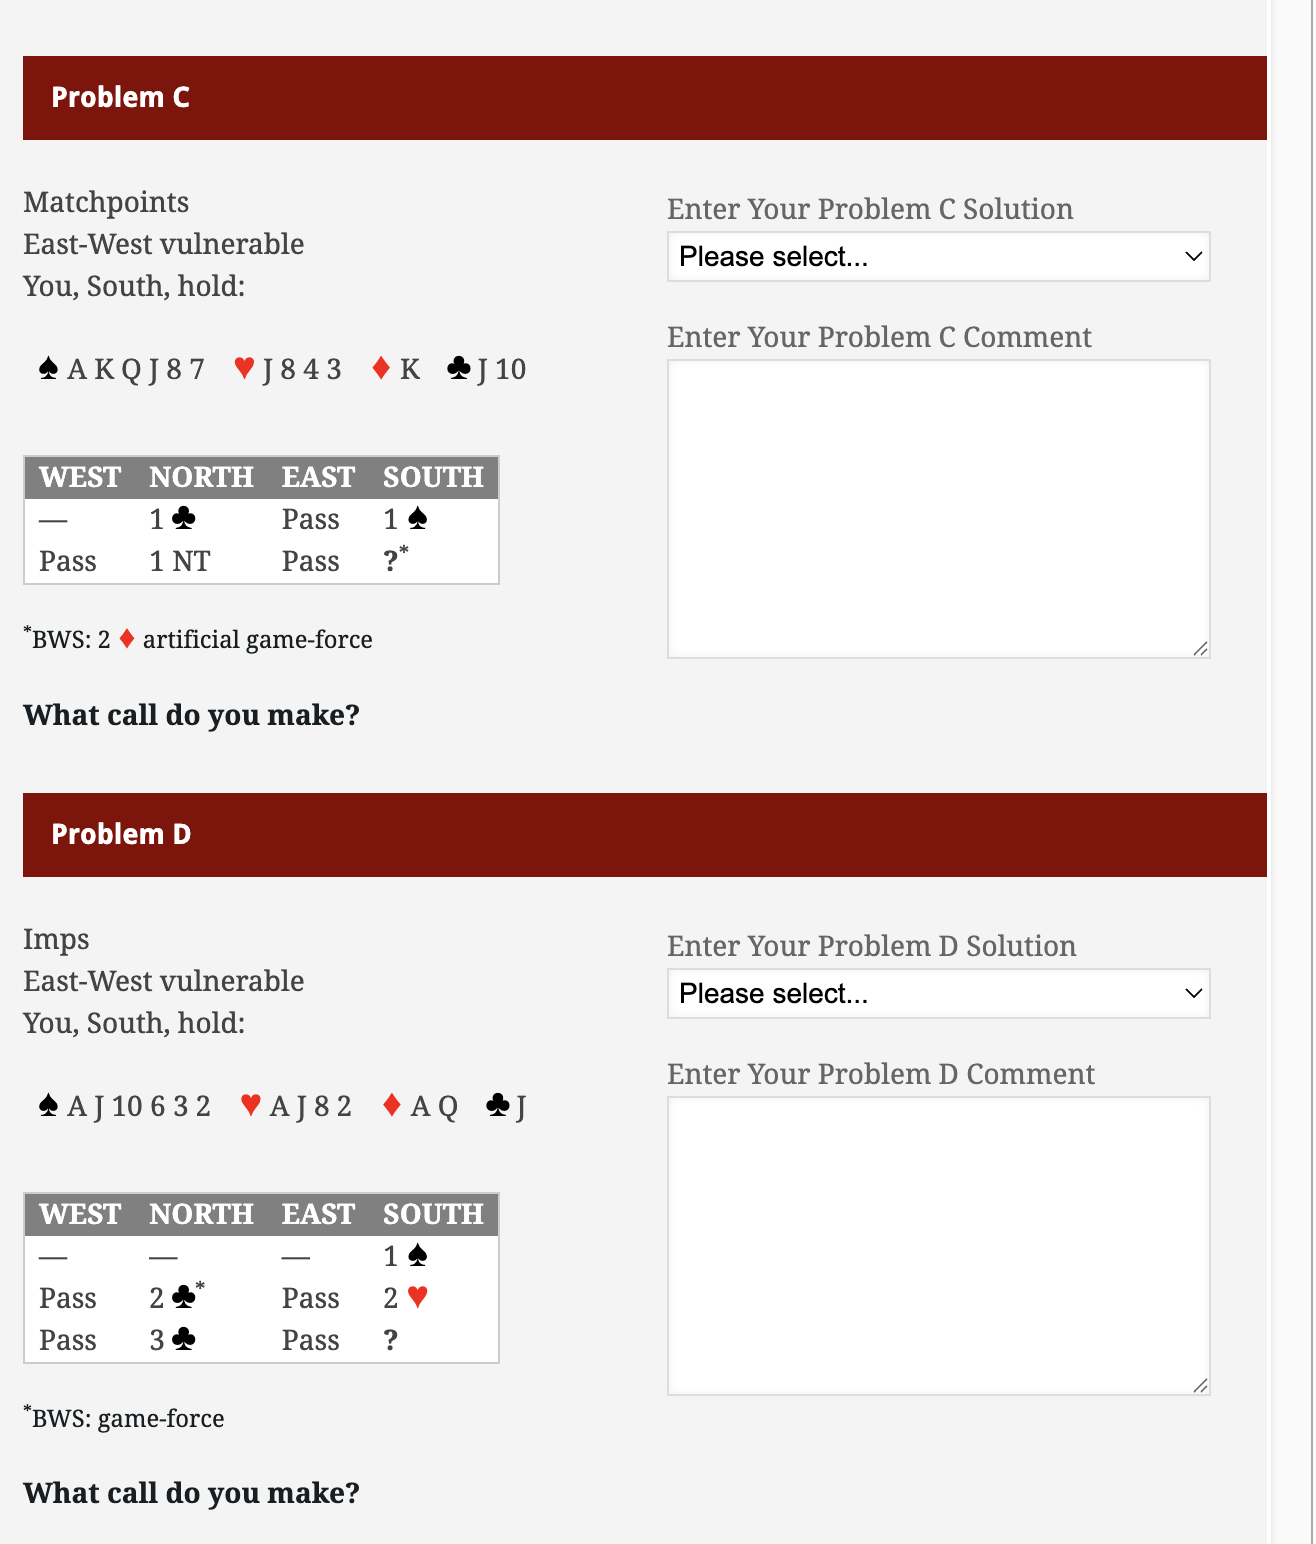The image size is (1316, 1544).
Task: Click the club suit icon in Problem D hand
Action: pos(497,1106)
